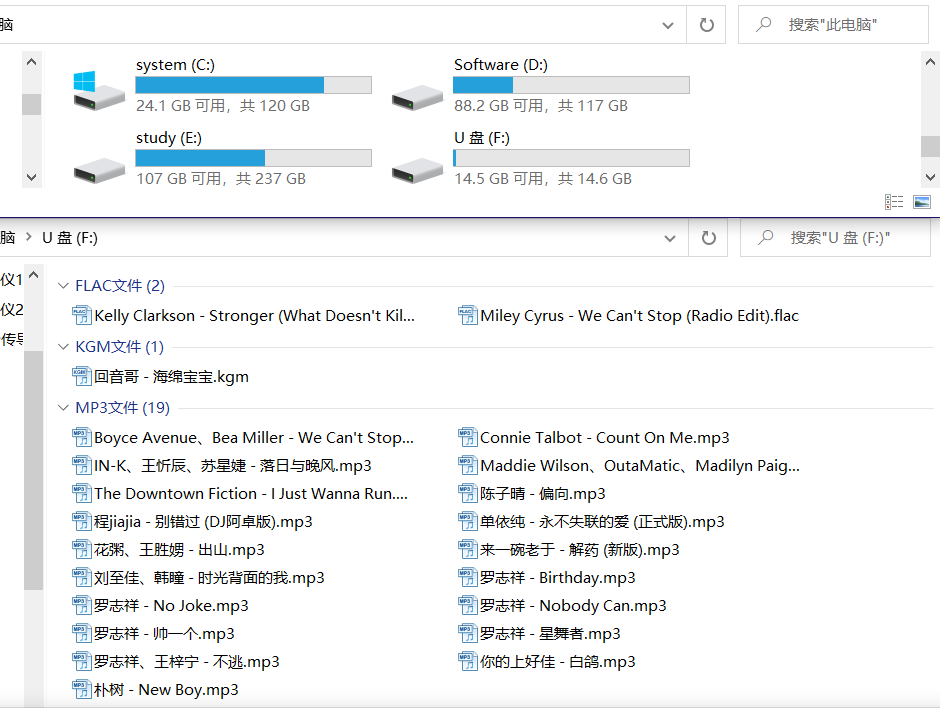
Task: Click the Miley Cyrus flac file icon
Action: (x=468, y=315)
